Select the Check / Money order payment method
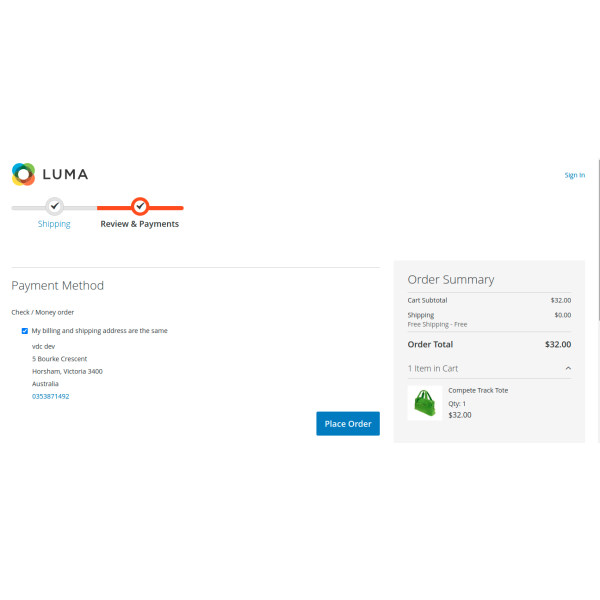 [43, 312]
